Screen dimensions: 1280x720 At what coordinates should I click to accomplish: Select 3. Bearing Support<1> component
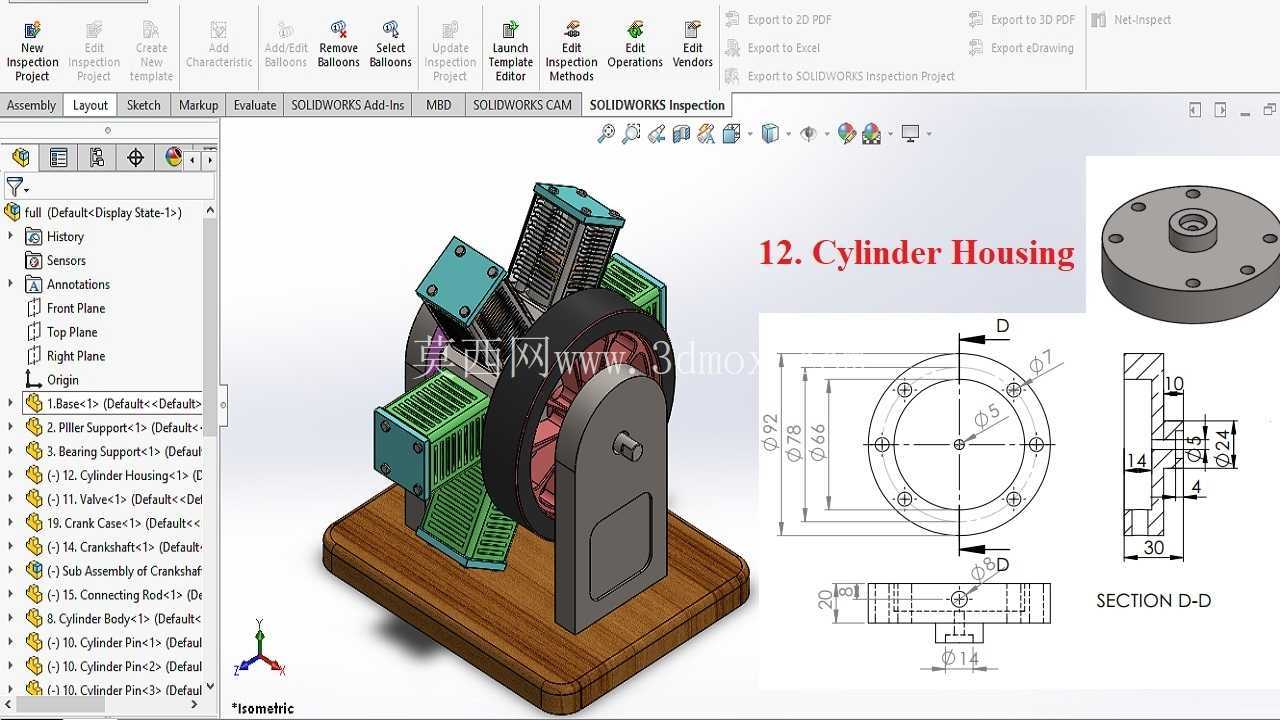coord(114,451)
